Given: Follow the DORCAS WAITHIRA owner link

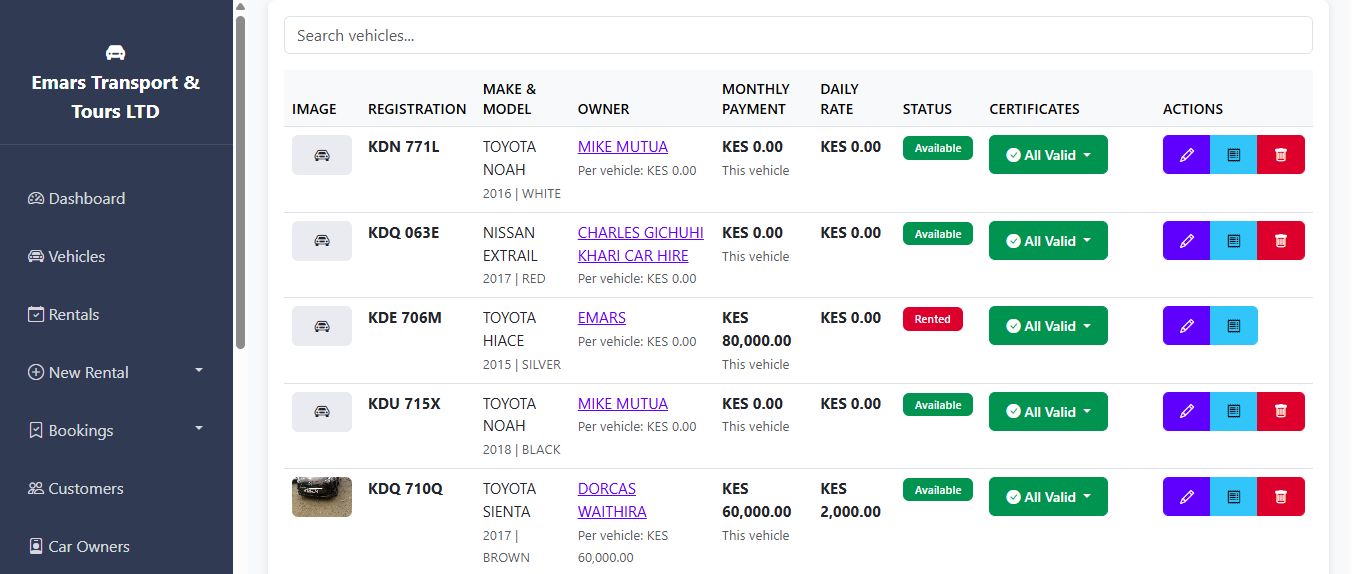Looking at the screenshot, I should tap(611, 500).
